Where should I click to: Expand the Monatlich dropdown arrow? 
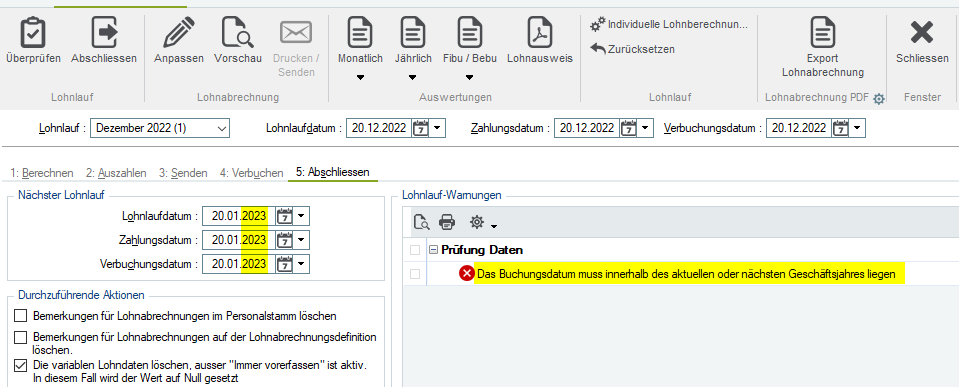360,78
